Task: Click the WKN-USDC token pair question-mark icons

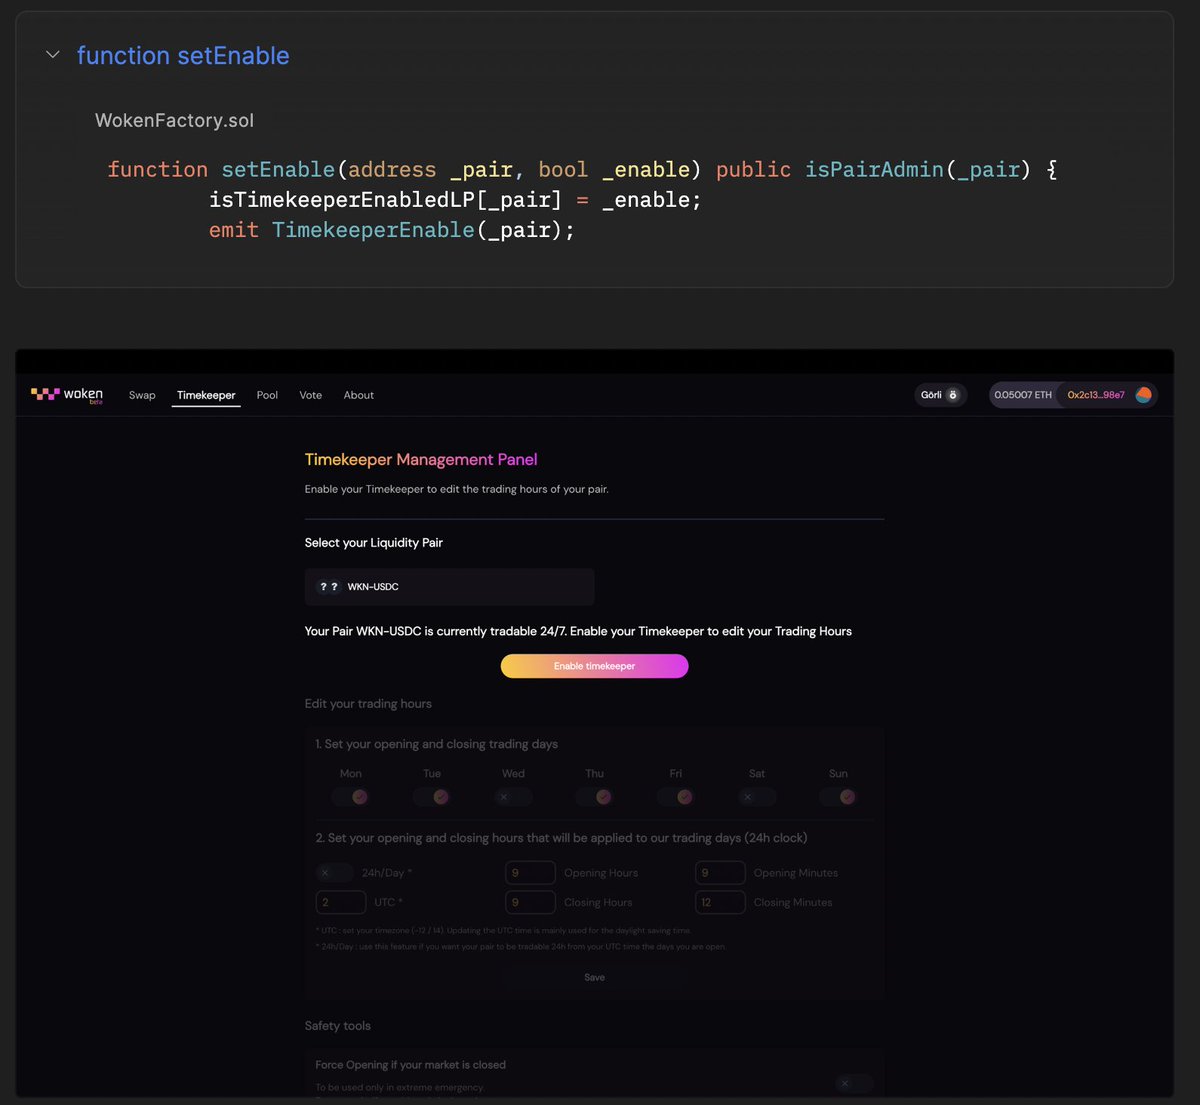Action: pyautogui.click(x=328, y=587)
